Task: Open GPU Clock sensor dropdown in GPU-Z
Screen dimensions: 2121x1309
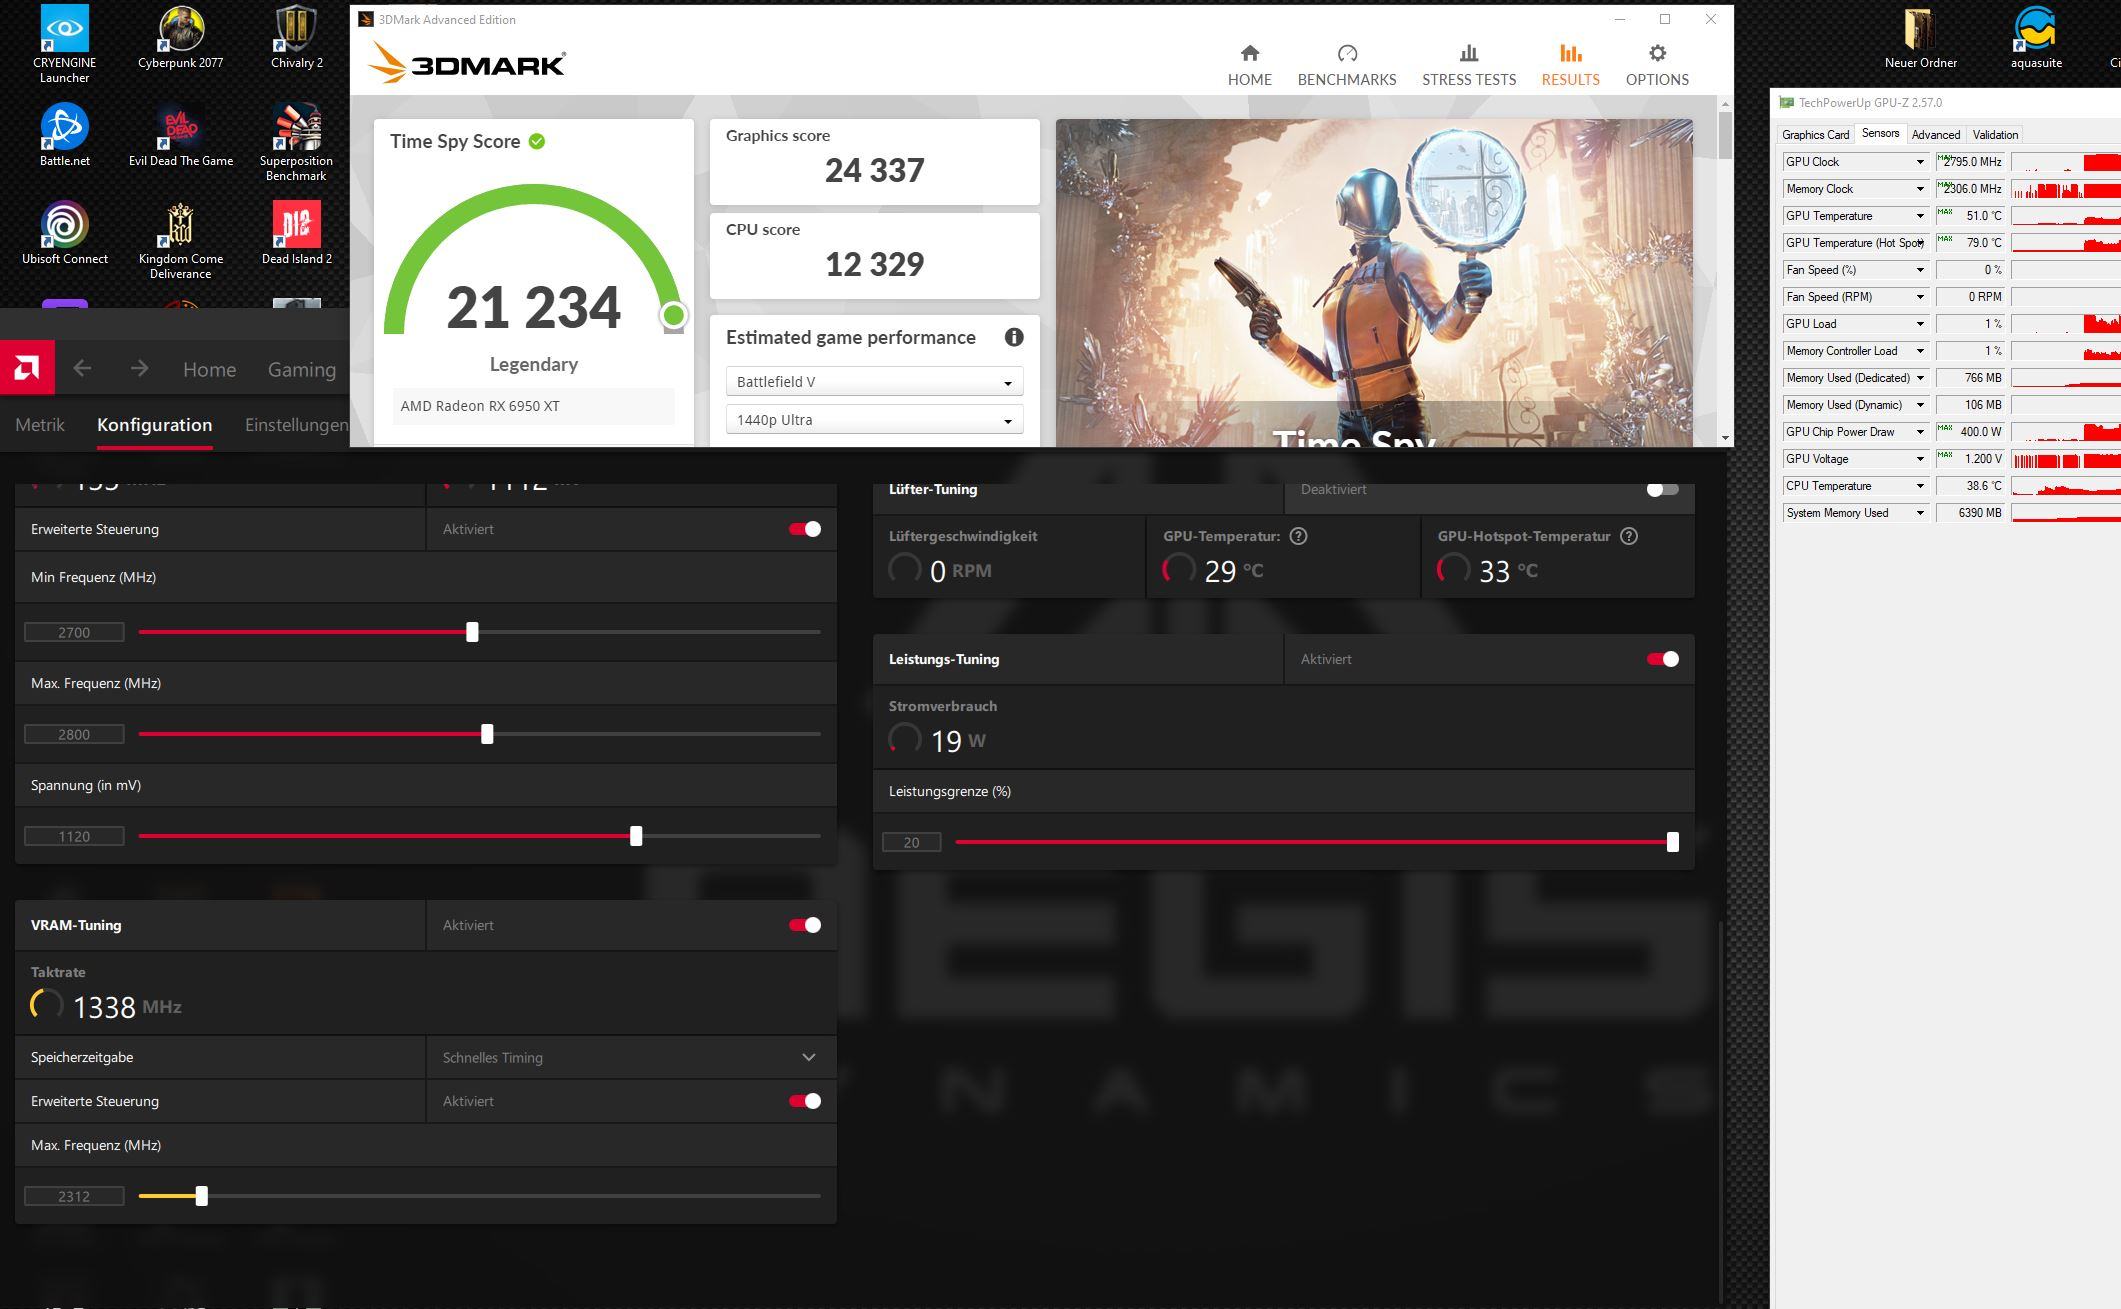Action: (x=1920, y=162)
